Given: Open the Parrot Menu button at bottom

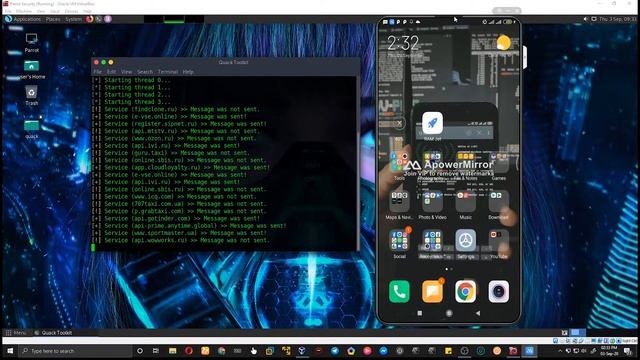Looking at the screenshot, I should 16,333.
